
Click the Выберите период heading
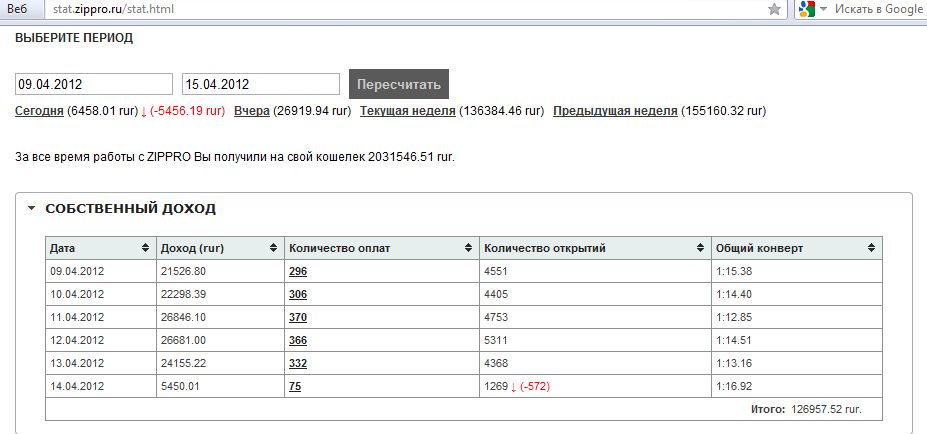74,38
